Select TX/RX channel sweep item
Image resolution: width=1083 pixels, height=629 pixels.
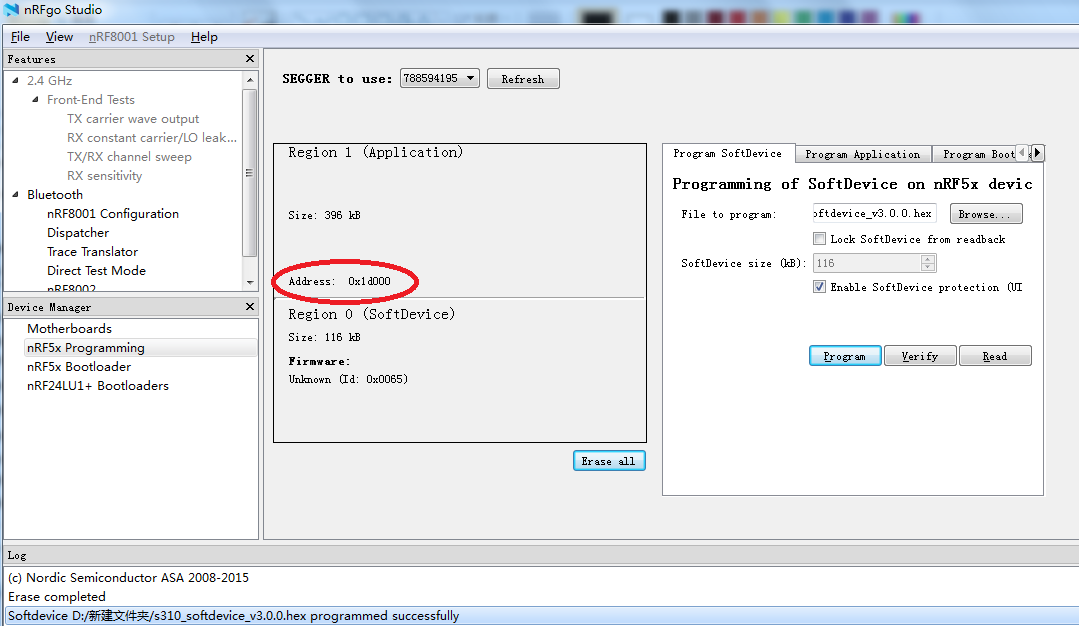pyautogui.click(x=129, y=157)
